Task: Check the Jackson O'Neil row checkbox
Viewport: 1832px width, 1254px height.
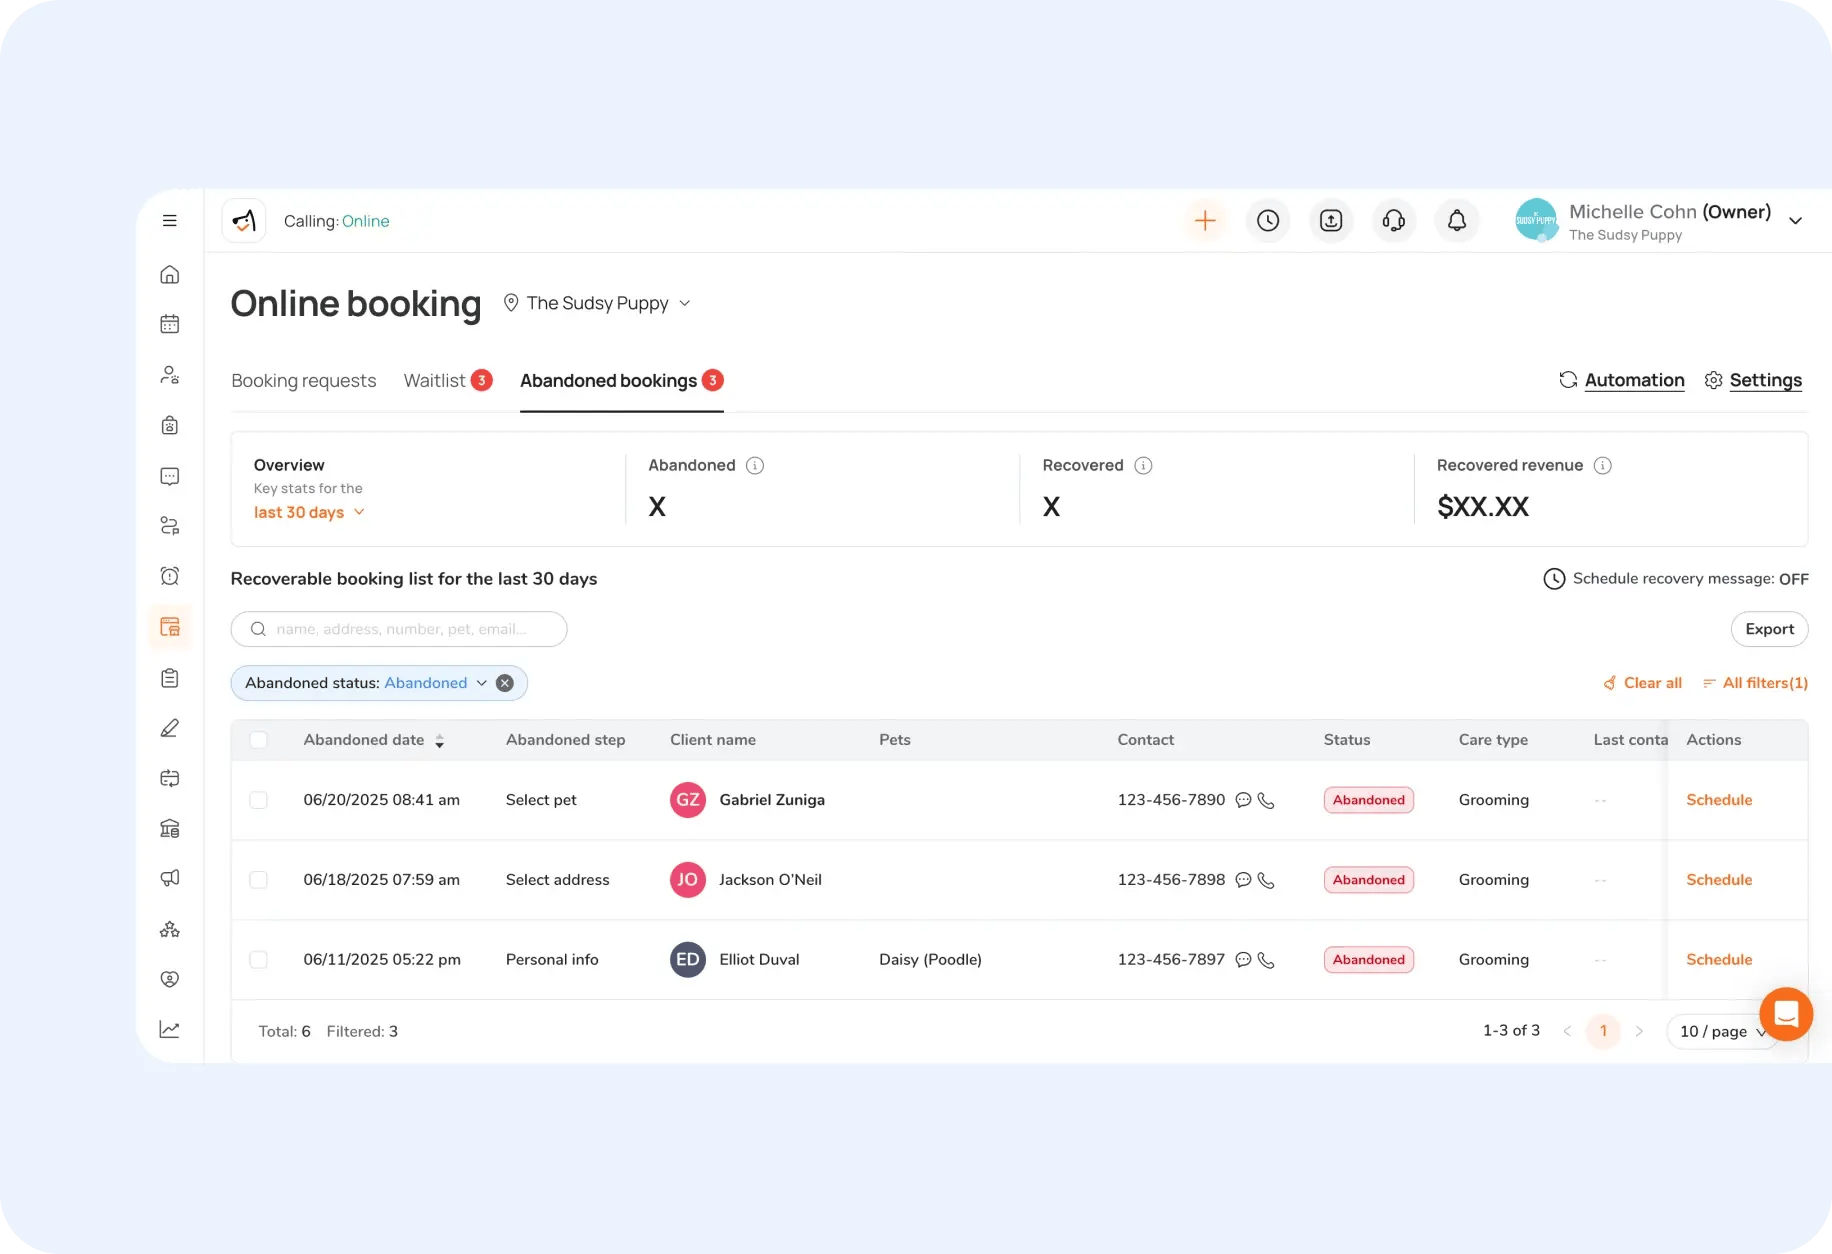Action: (259, 880)
